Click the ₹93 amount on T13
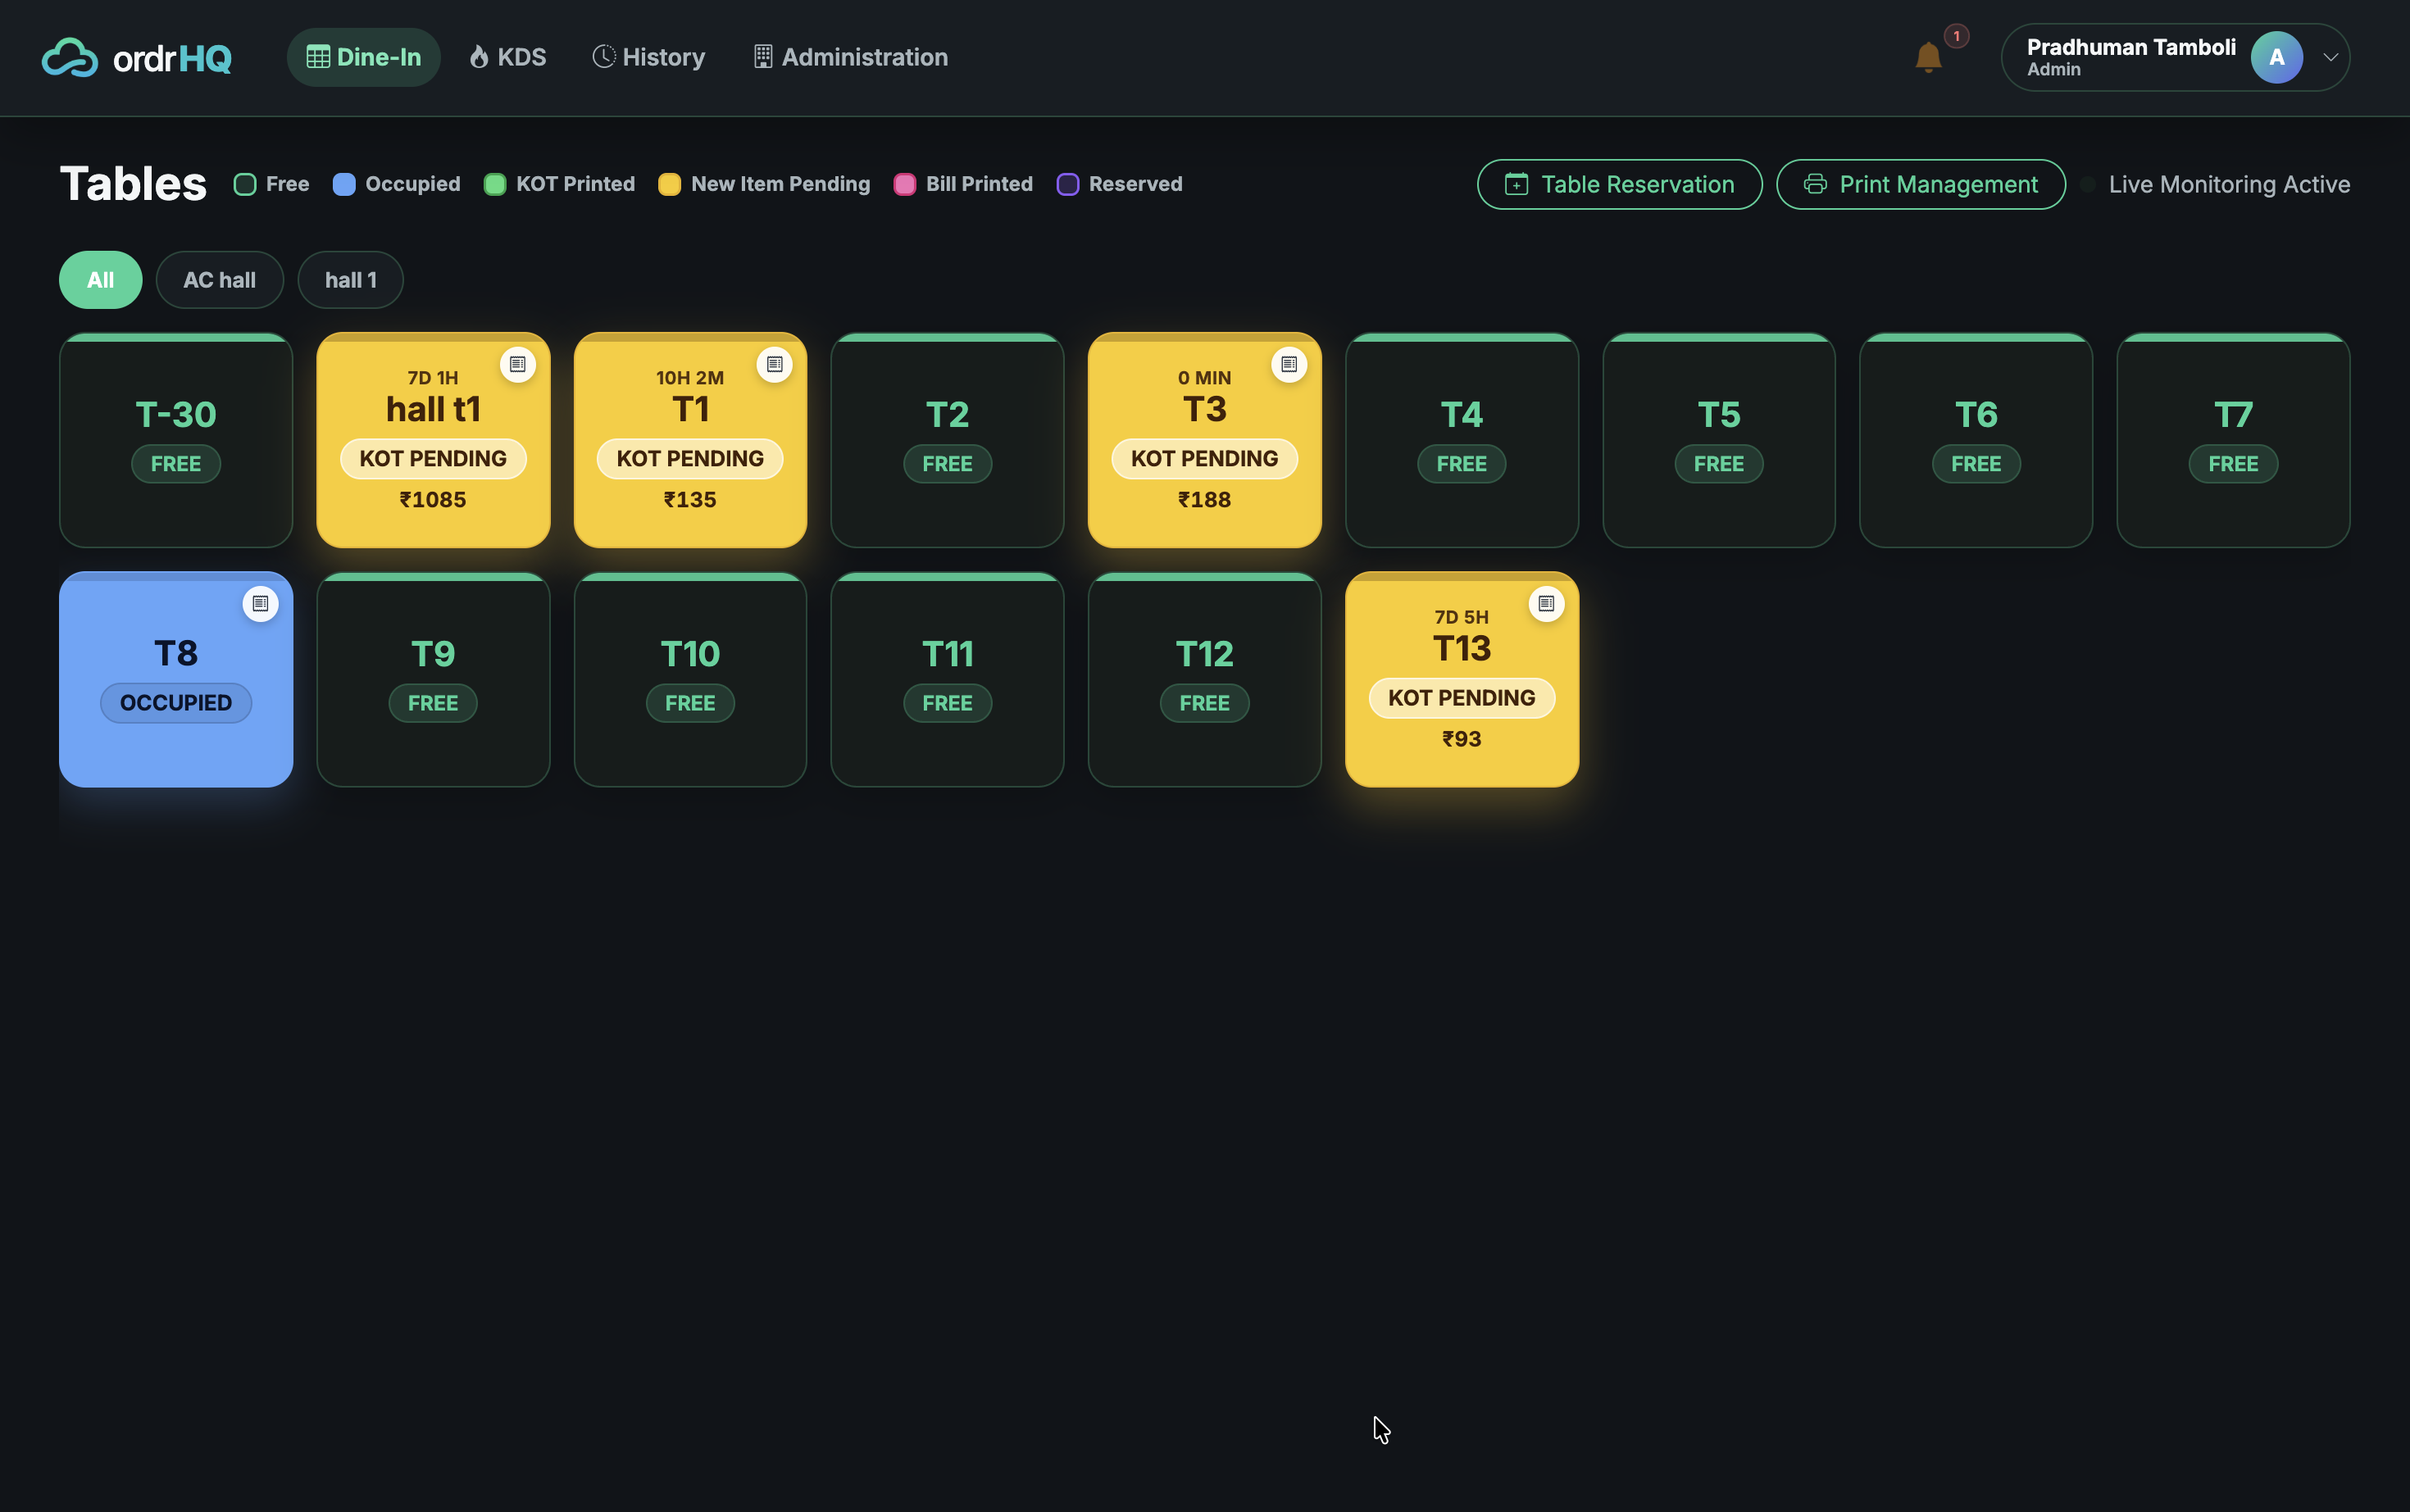This screenshot has width=2410, height=1512. 1461,739
